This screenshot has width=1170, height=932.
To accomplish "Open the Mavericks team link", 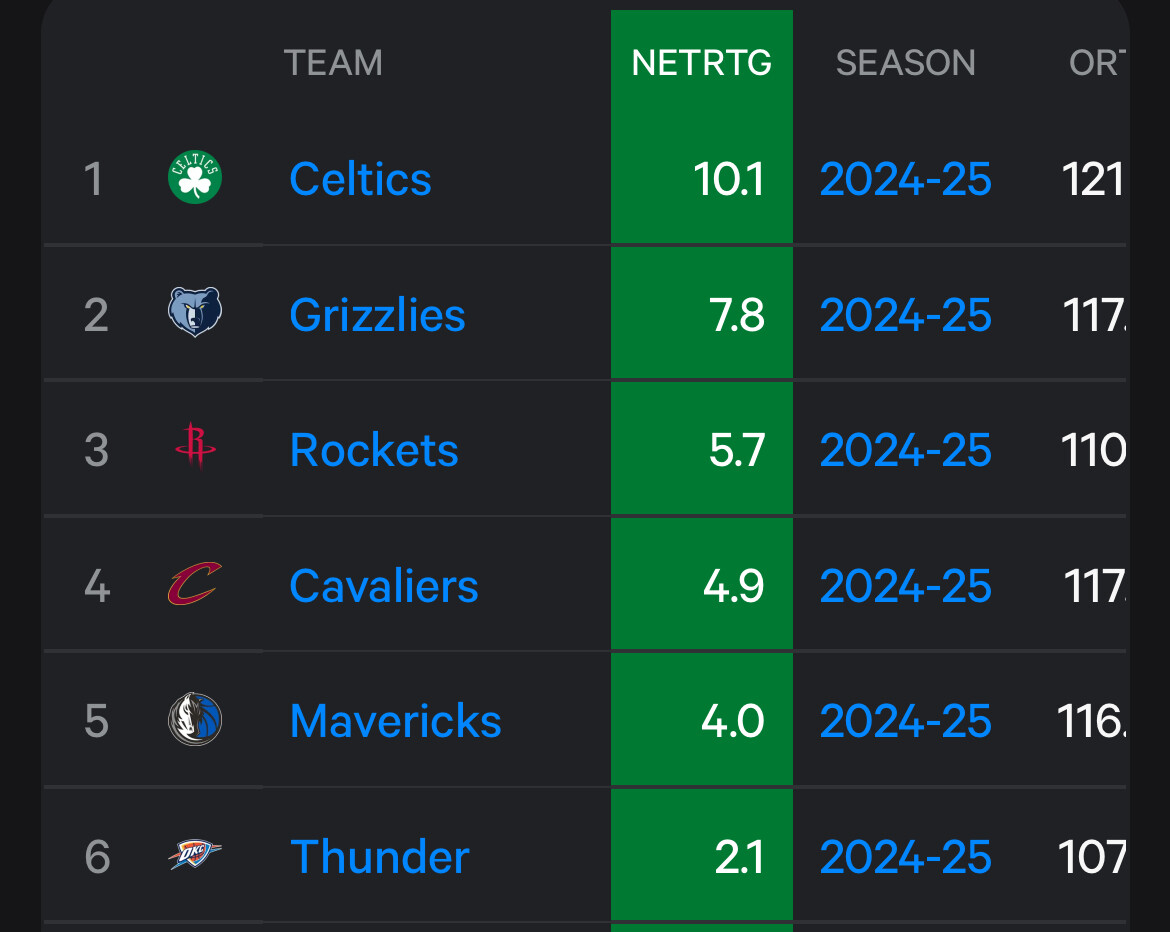I will tap(395, 721).
